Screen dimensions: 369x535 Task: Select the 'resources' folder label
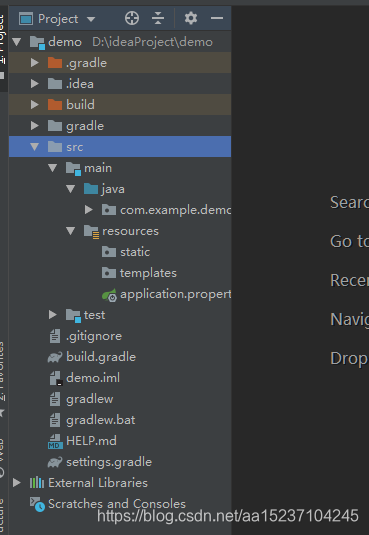tap(130, 231)
